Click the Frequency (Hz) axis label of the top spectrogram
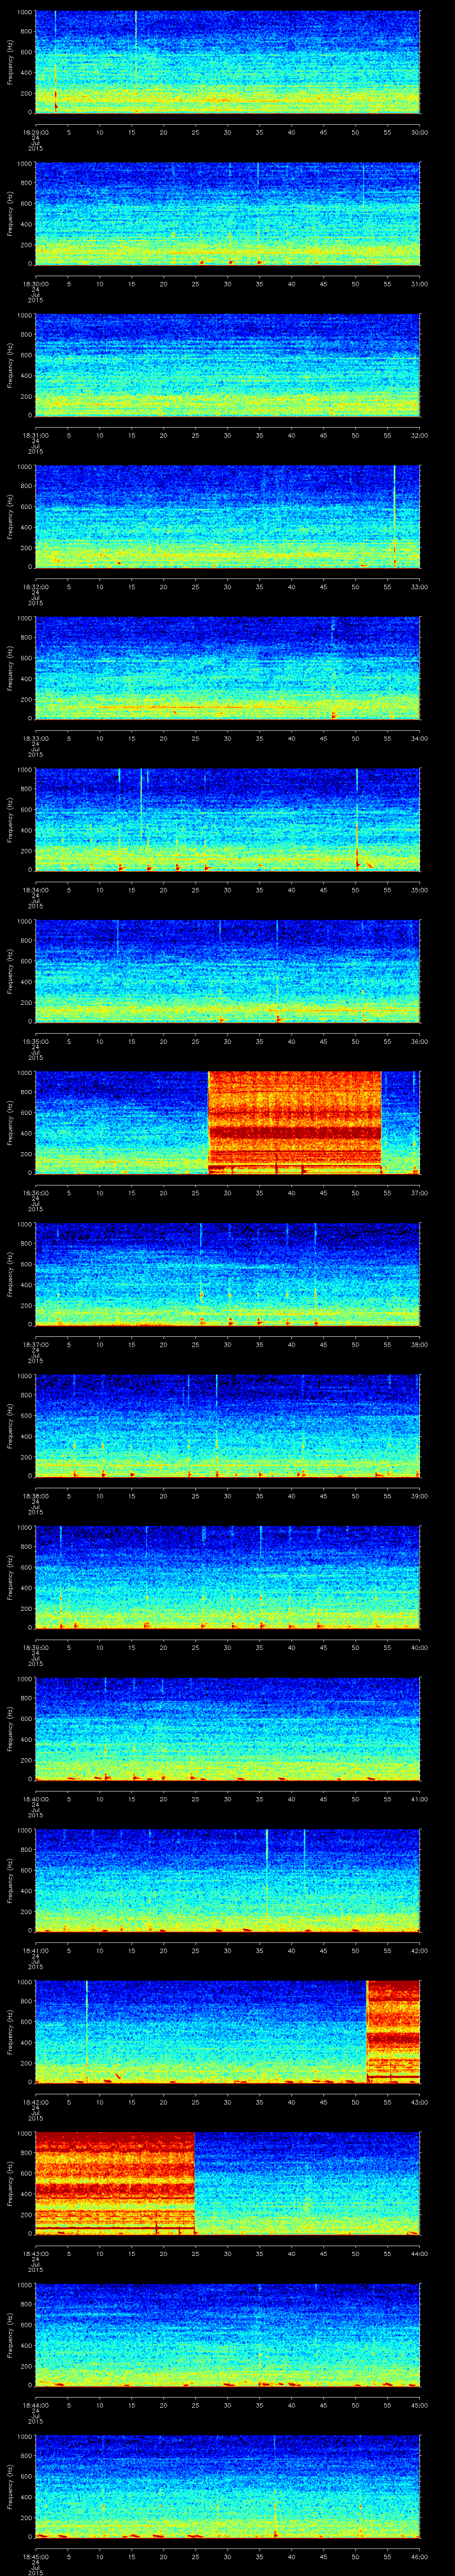The width and height of the screenshot is (455, 2576). (10, 62)
